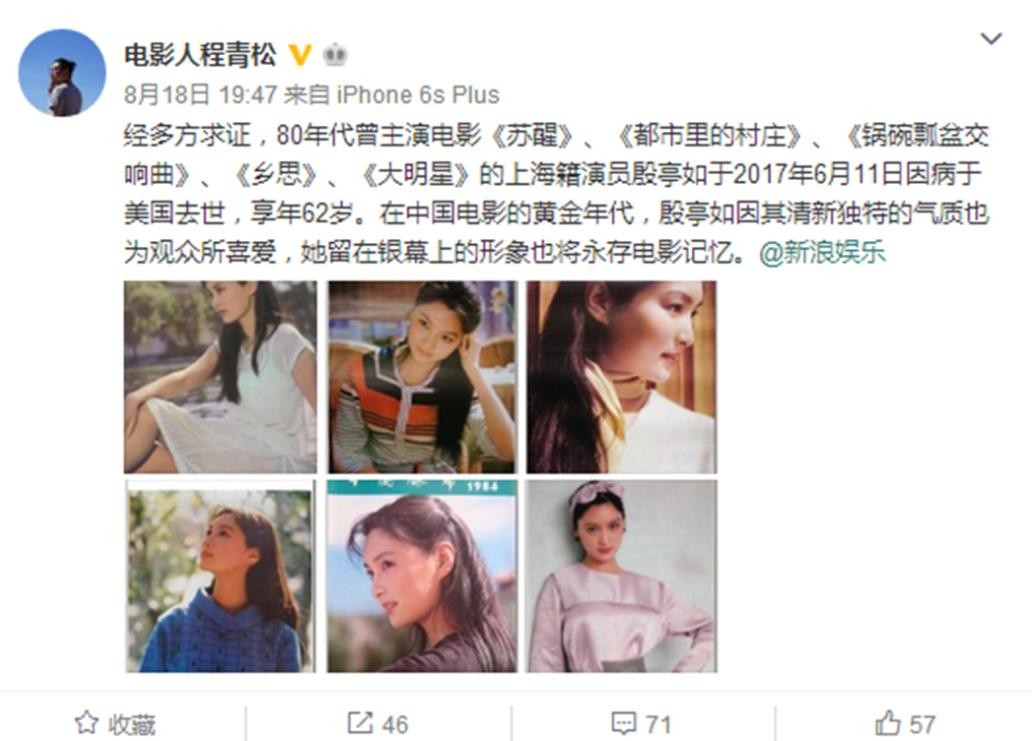Open the post options chevron menu
The height and width of the screenshot is (741, 1032).
[991, 39]
